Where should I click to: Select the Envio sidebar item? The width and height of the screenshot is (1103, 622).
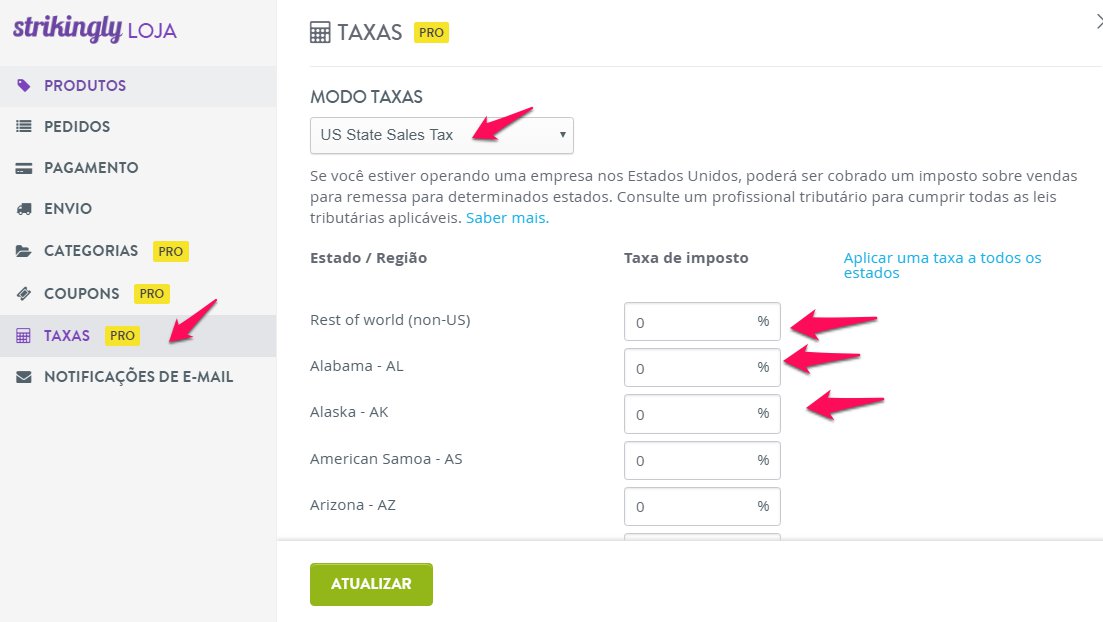(138, 209)
